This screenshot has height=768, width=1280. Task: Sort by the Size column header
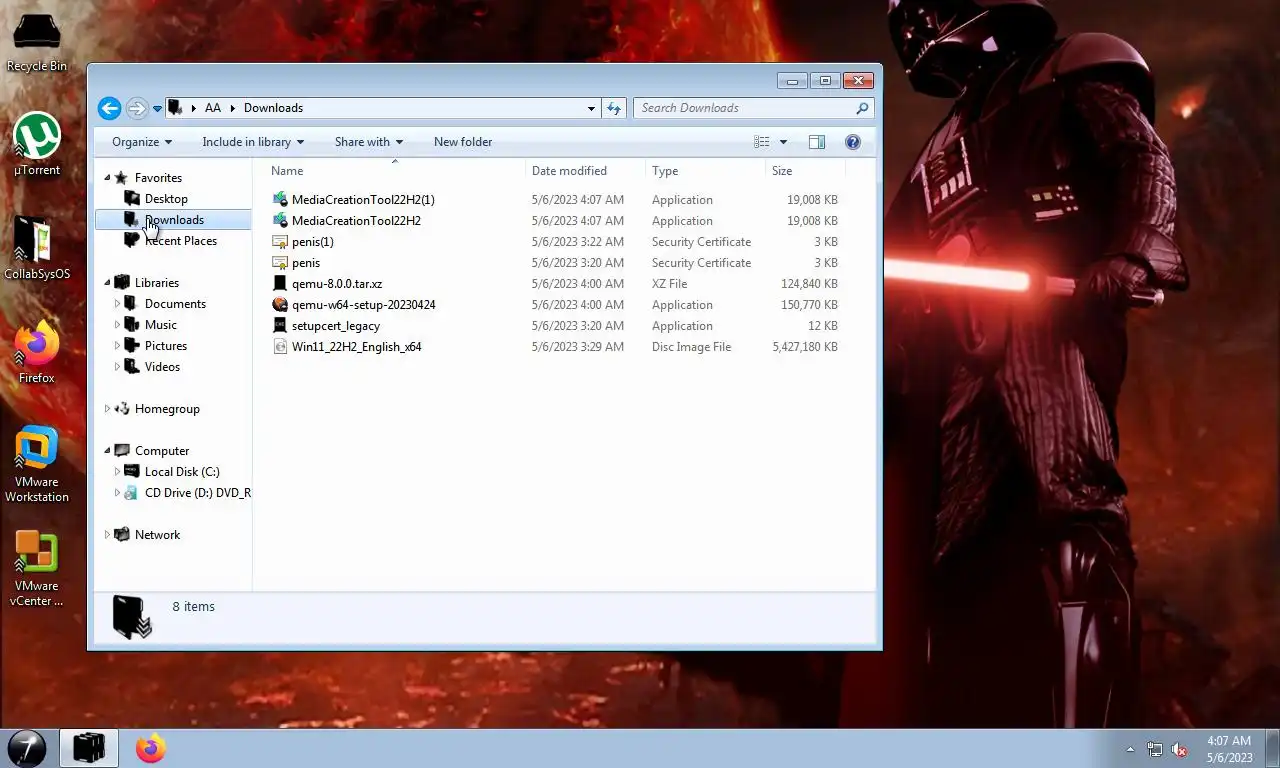(805, 171)
